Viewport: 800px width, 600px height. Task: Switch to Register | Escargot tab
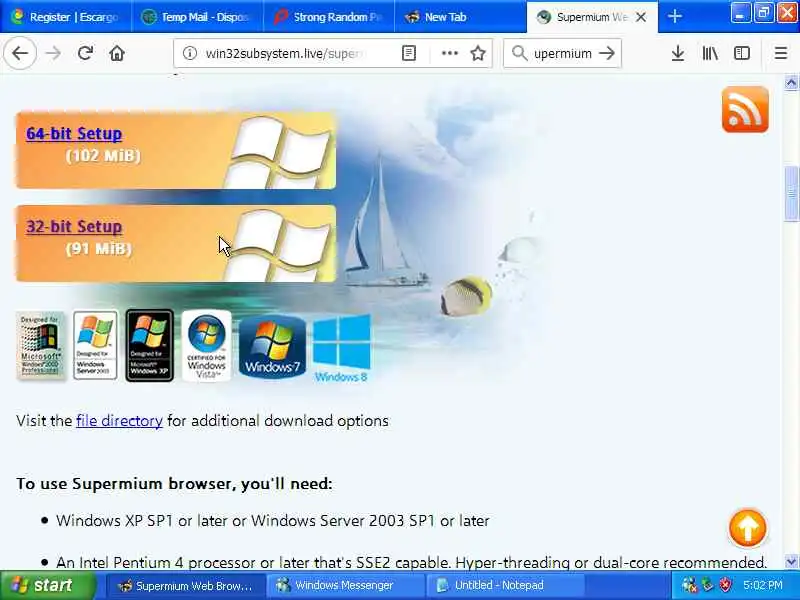pos(65,17)
